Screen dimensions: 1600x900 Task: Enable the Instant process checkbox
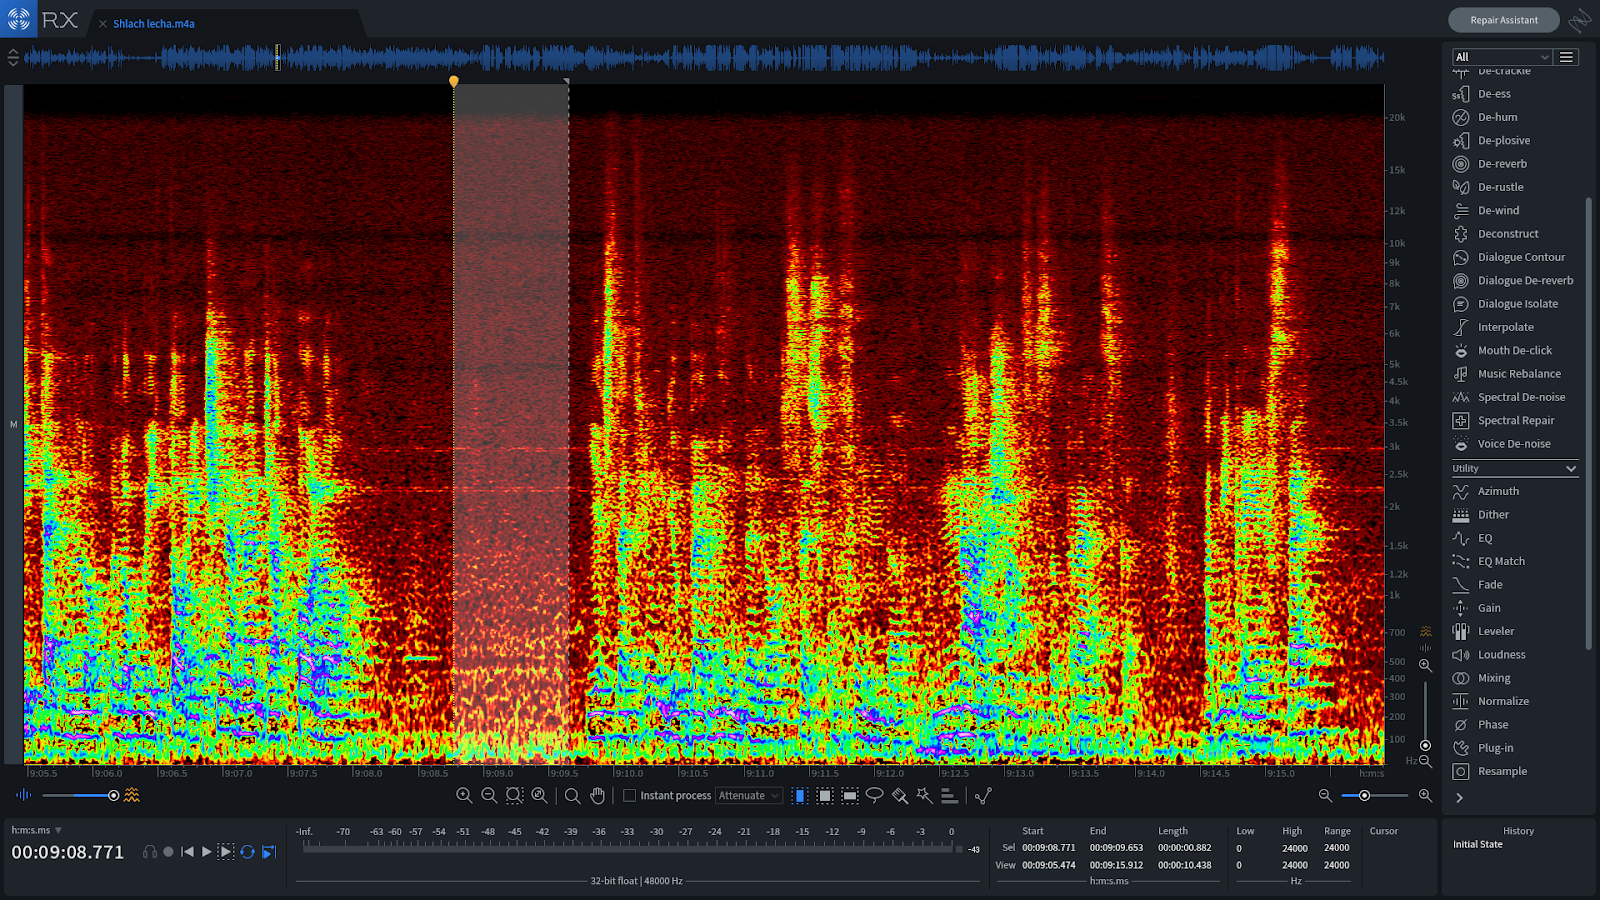[630, 796]
